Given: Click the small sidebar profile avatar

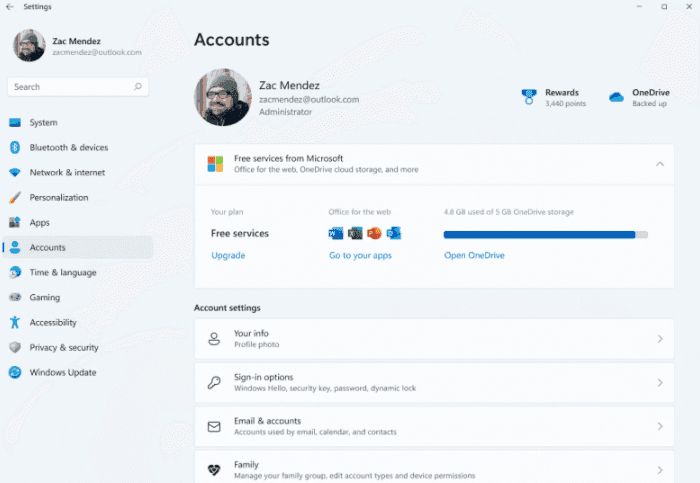Looking at the screenshot, I should pos(29,46).
